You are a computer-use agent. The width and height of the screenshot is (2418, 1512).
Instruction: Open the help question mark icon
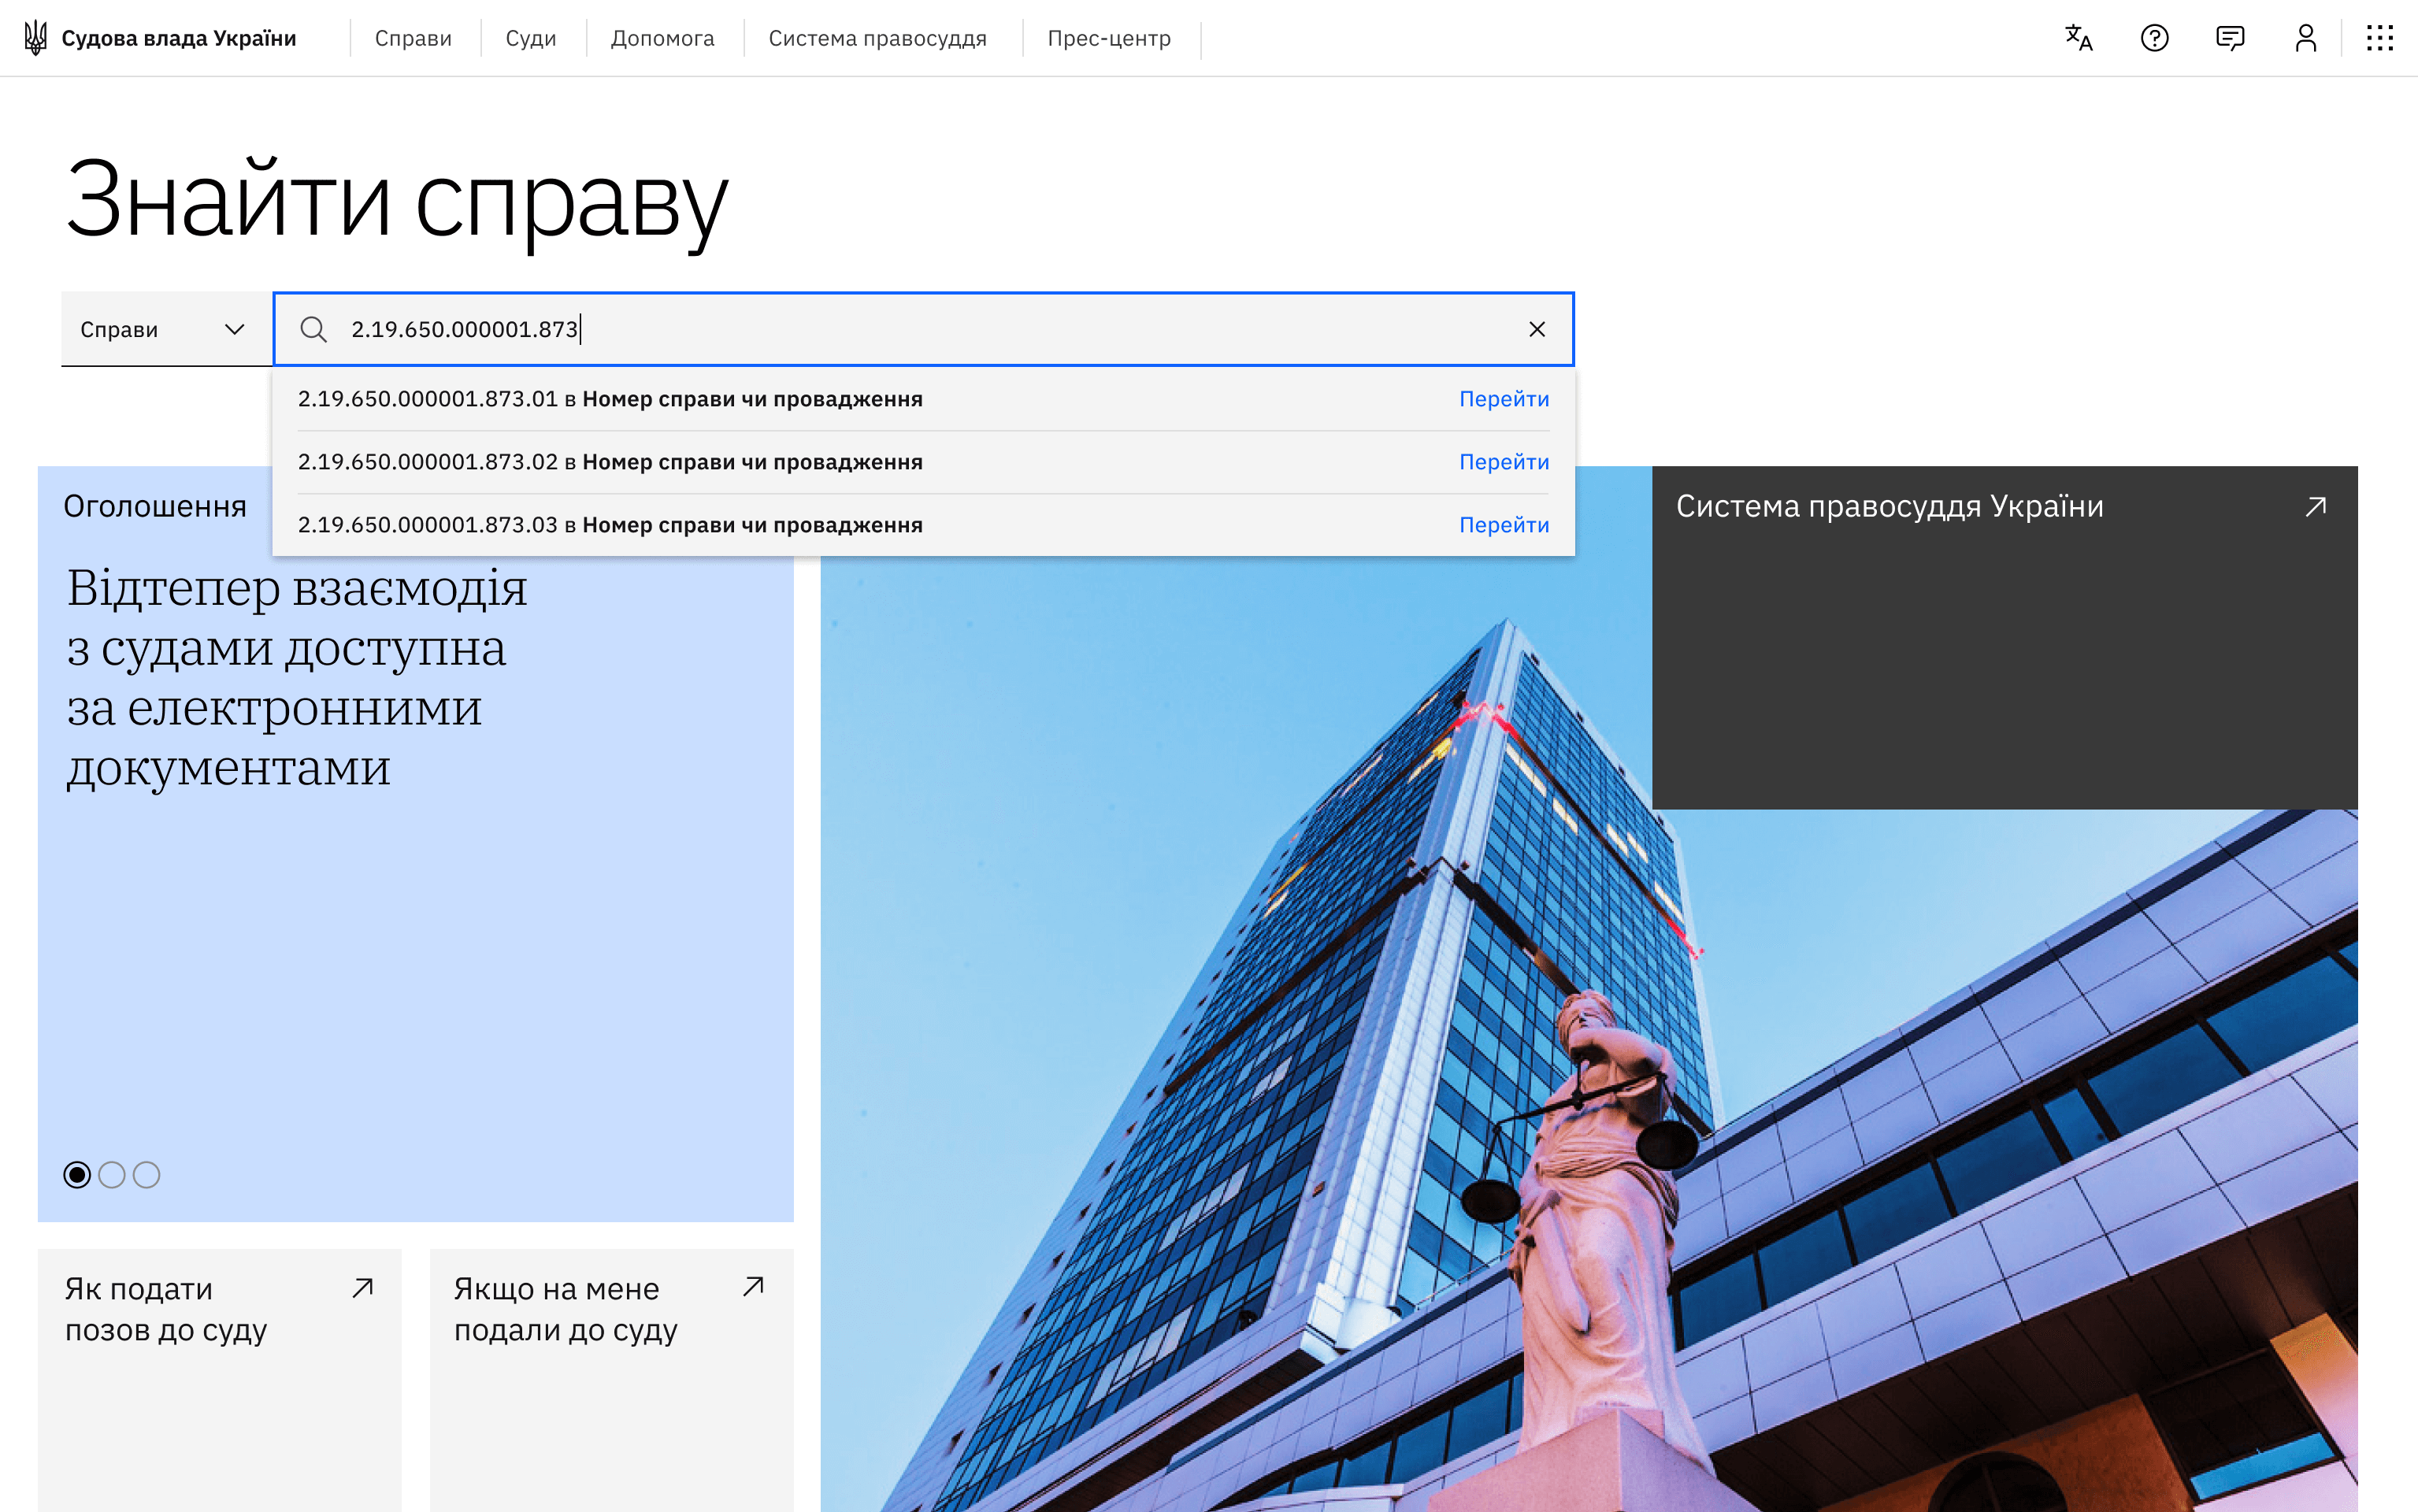2154,38
